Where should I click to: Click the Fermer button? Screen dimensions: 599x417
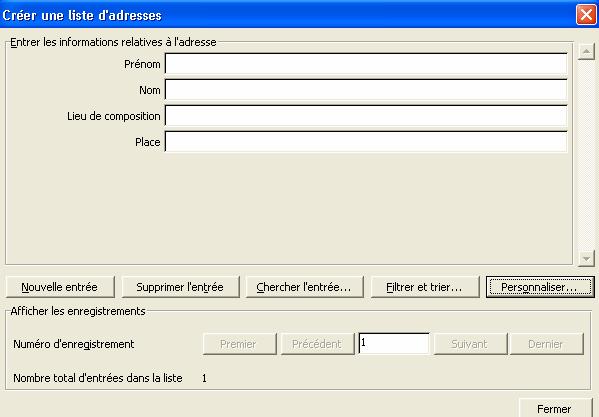[x=555, y=407]
